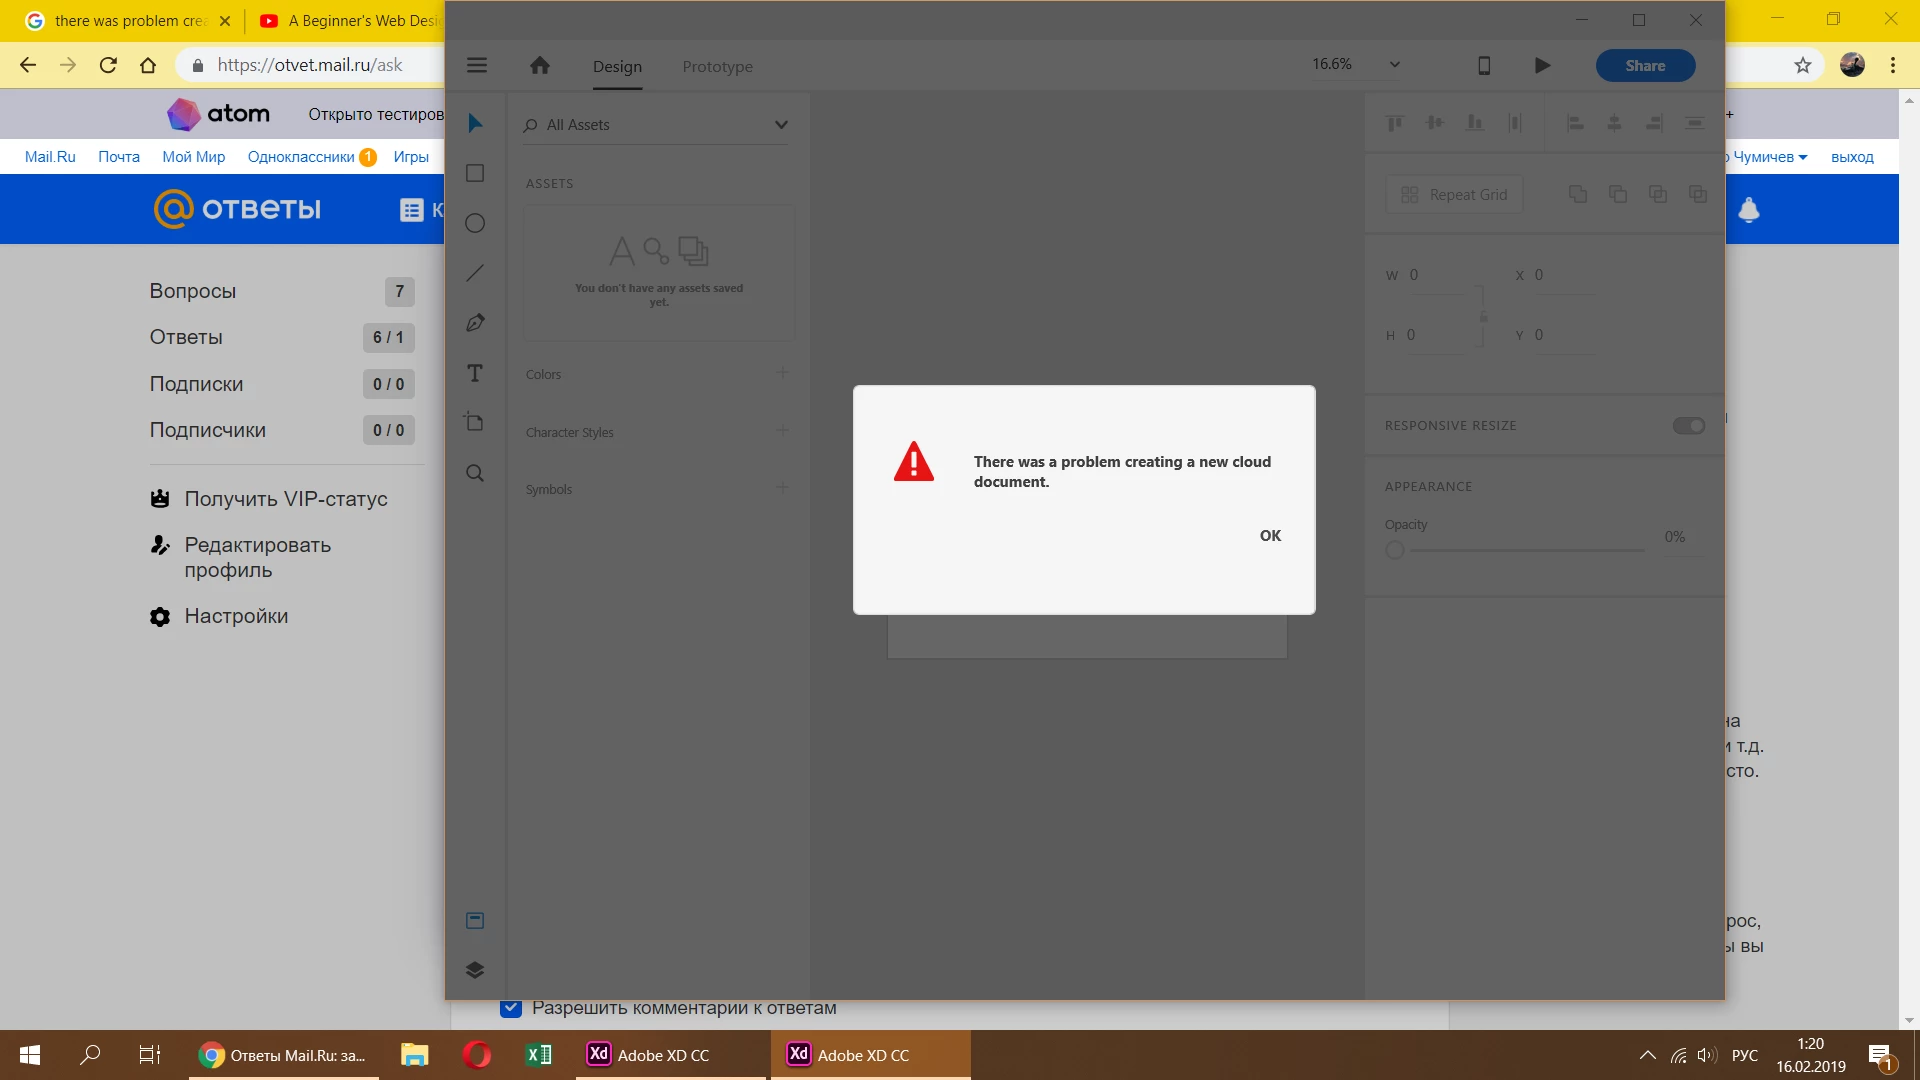Open the Layers panel icon
Image resolution: width=1920 pixels, height=1080 pixels.
[475, 969]
